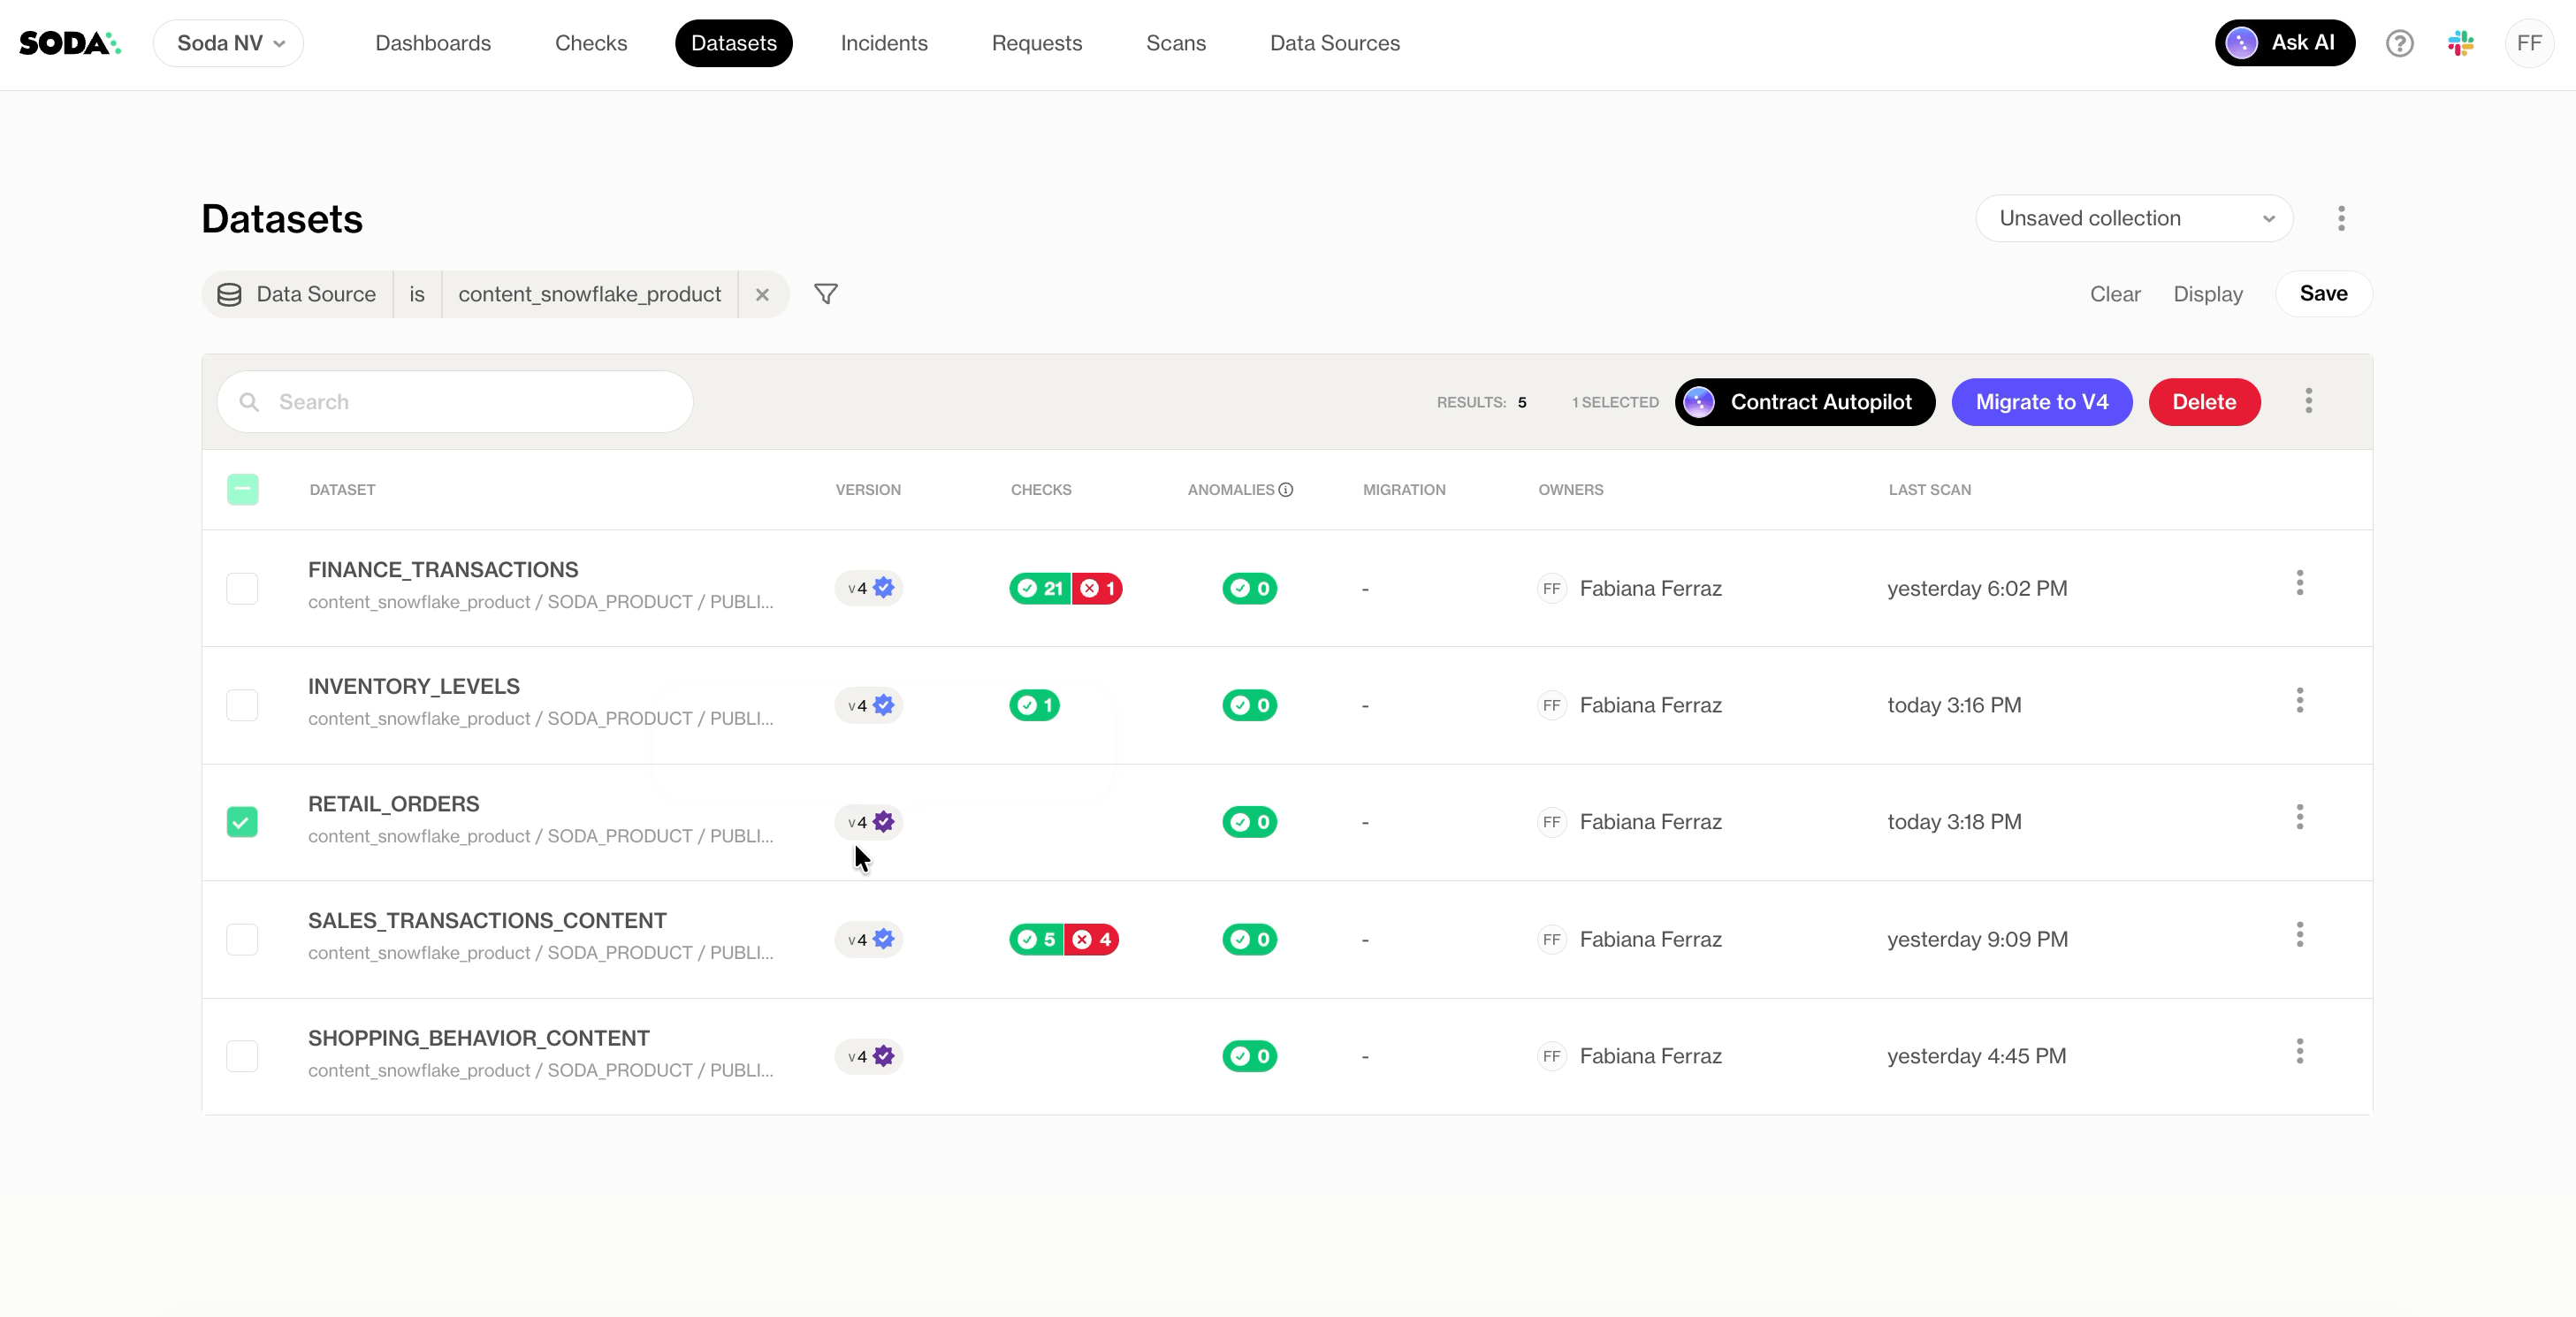Image resolution: width=2576 pixels, height=1317 pixels.
Task: Open the FF user avatar menu
Action: (2528, 43)
